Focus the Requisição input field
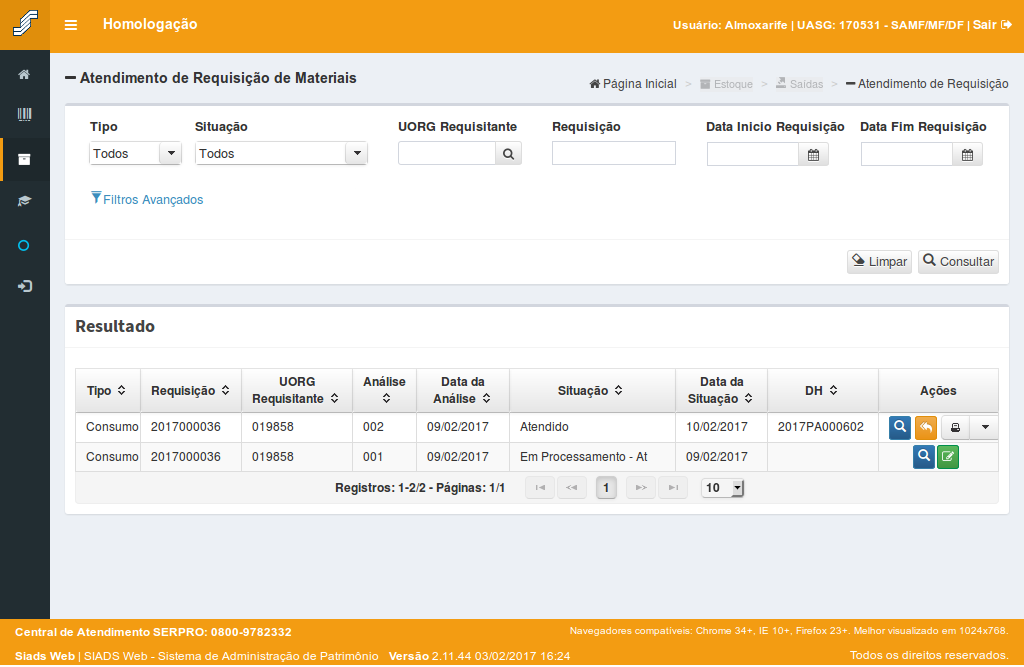 tap(614, 154)
